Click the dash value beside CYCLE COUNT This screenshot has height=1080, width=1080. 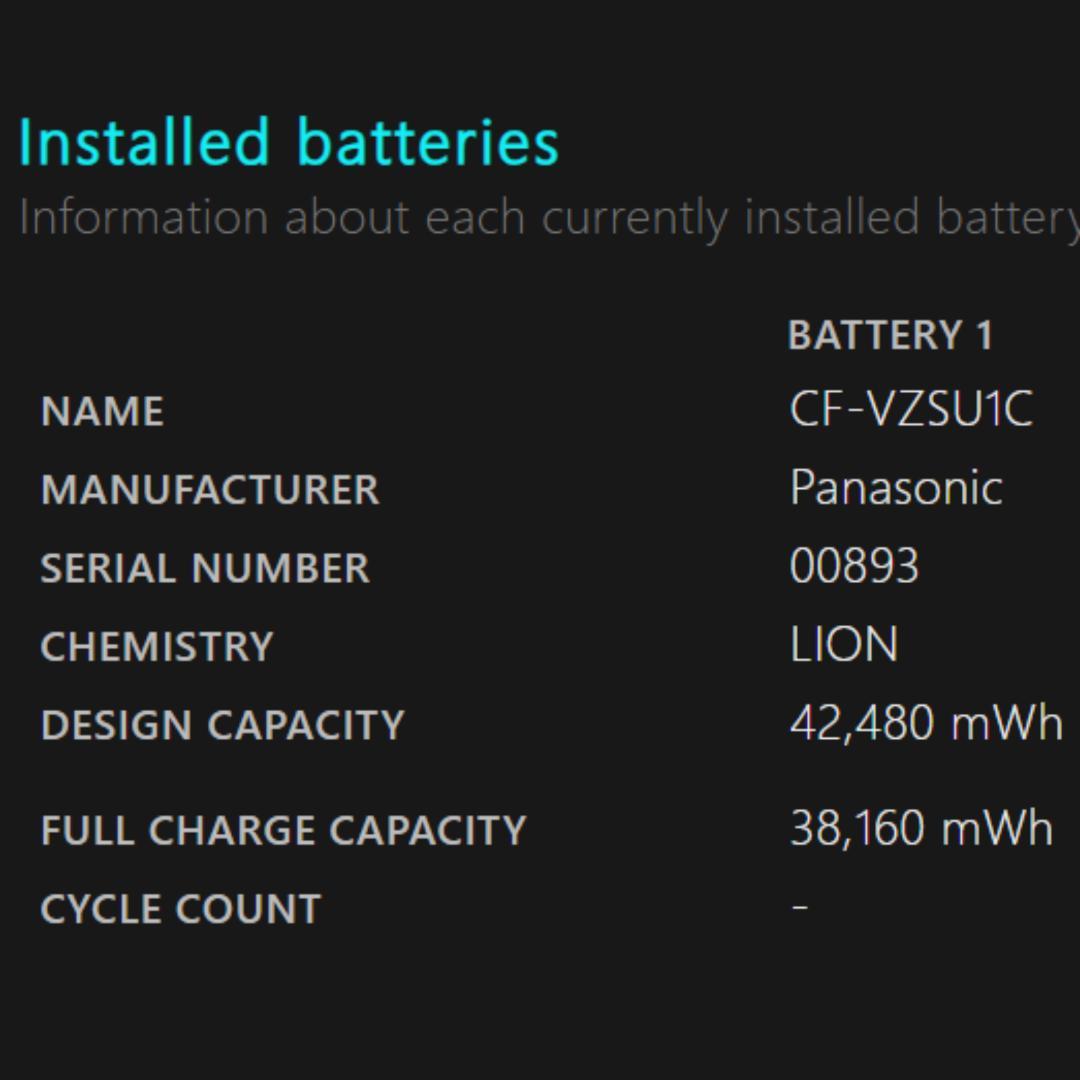pyautogui.click(x=799, y=907)
